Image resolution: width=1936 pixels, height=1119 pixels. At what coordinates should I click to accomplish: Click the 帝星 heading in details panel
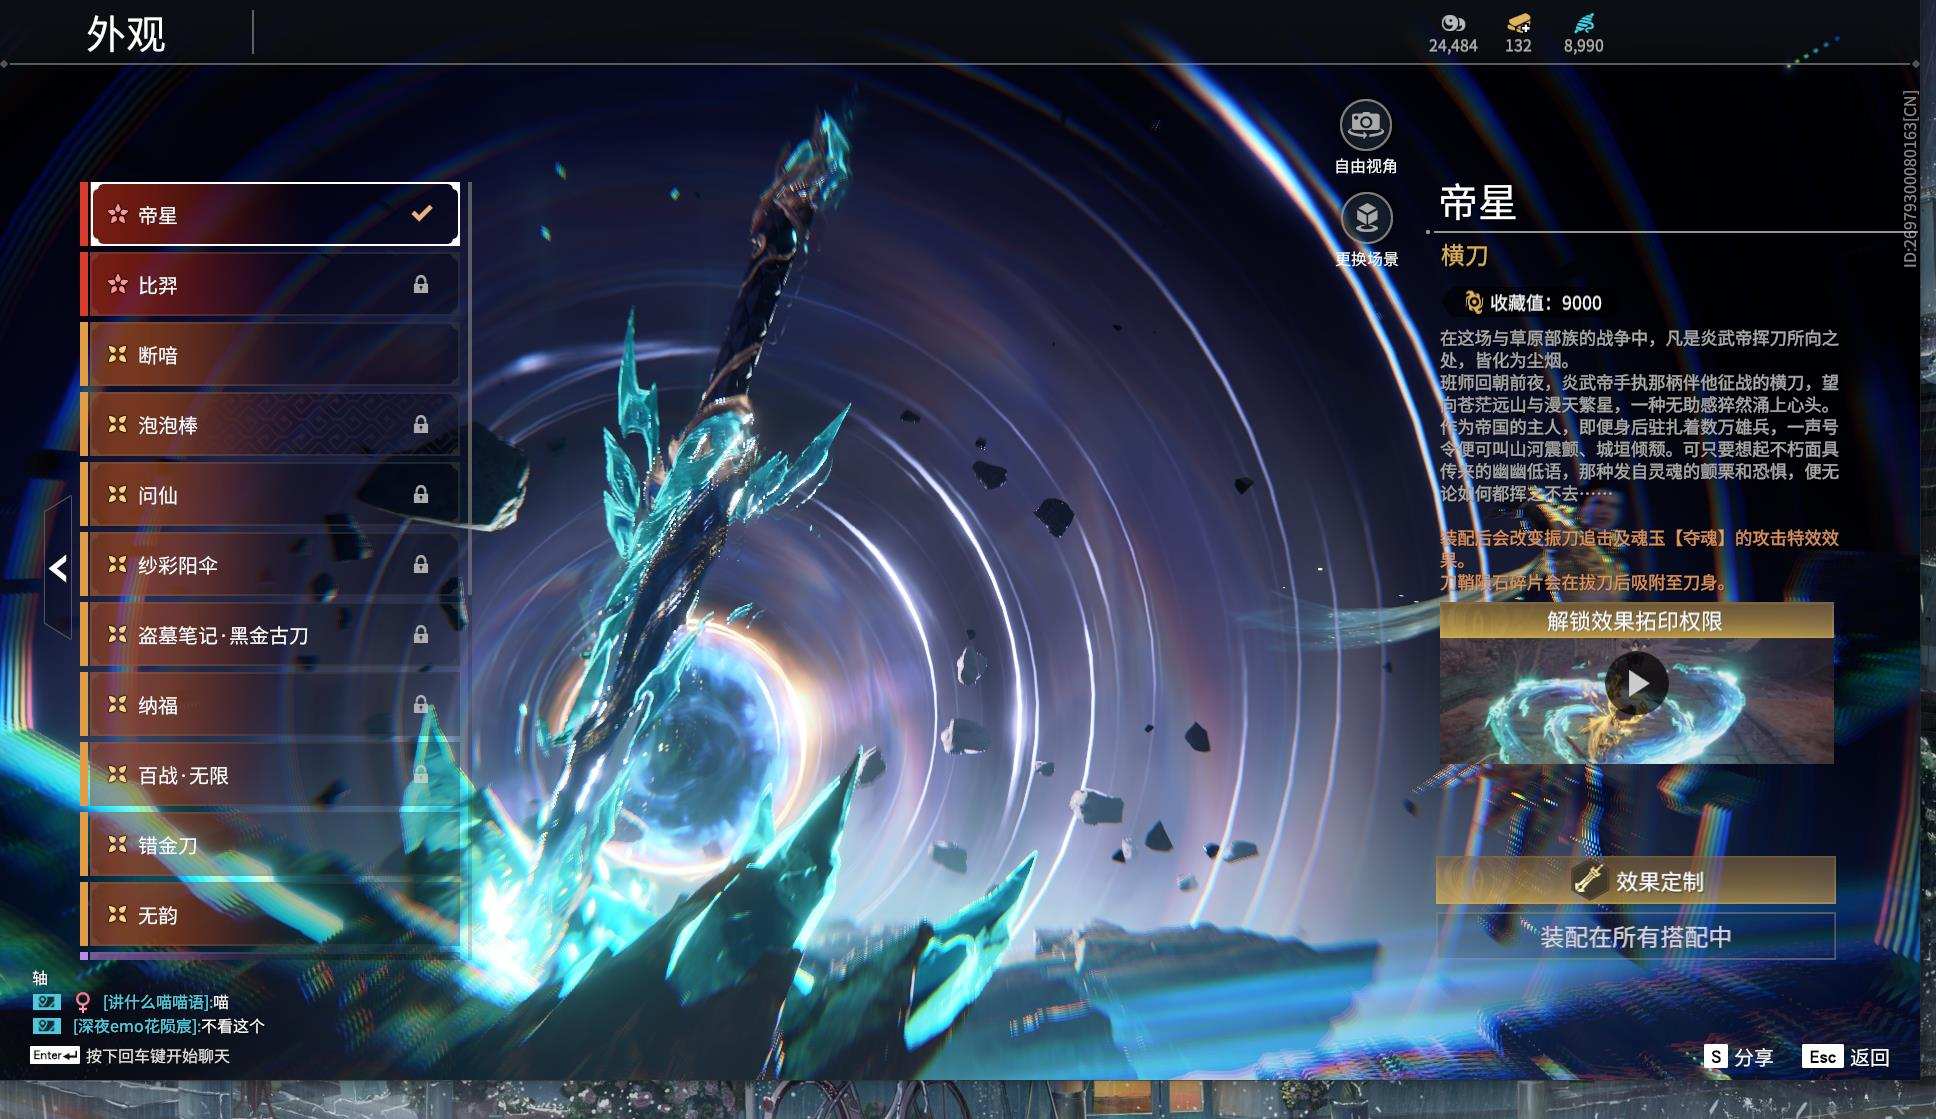pos(1478,202)
